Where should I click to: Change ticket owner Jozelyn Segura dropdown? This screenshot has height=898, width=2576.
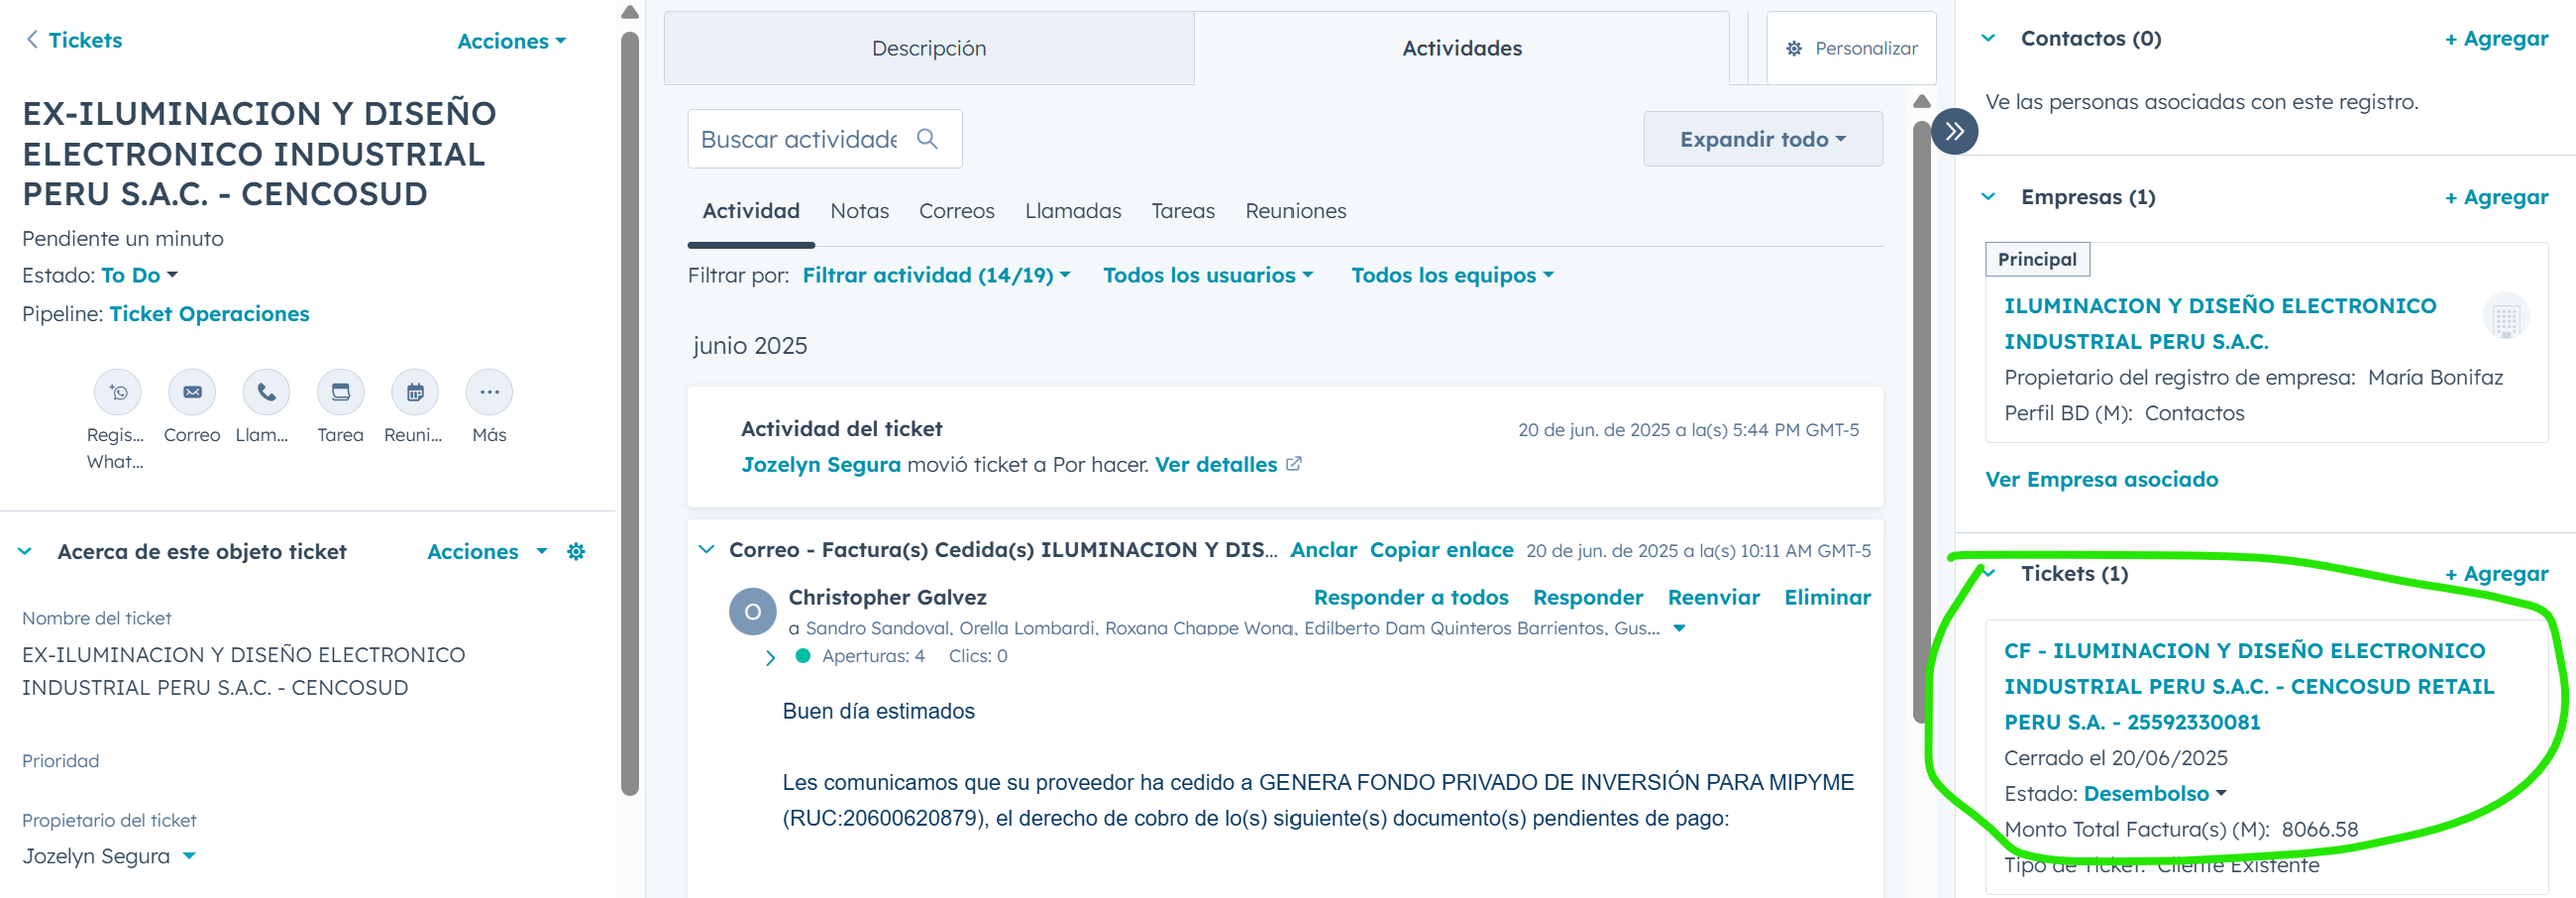[109, 856]
